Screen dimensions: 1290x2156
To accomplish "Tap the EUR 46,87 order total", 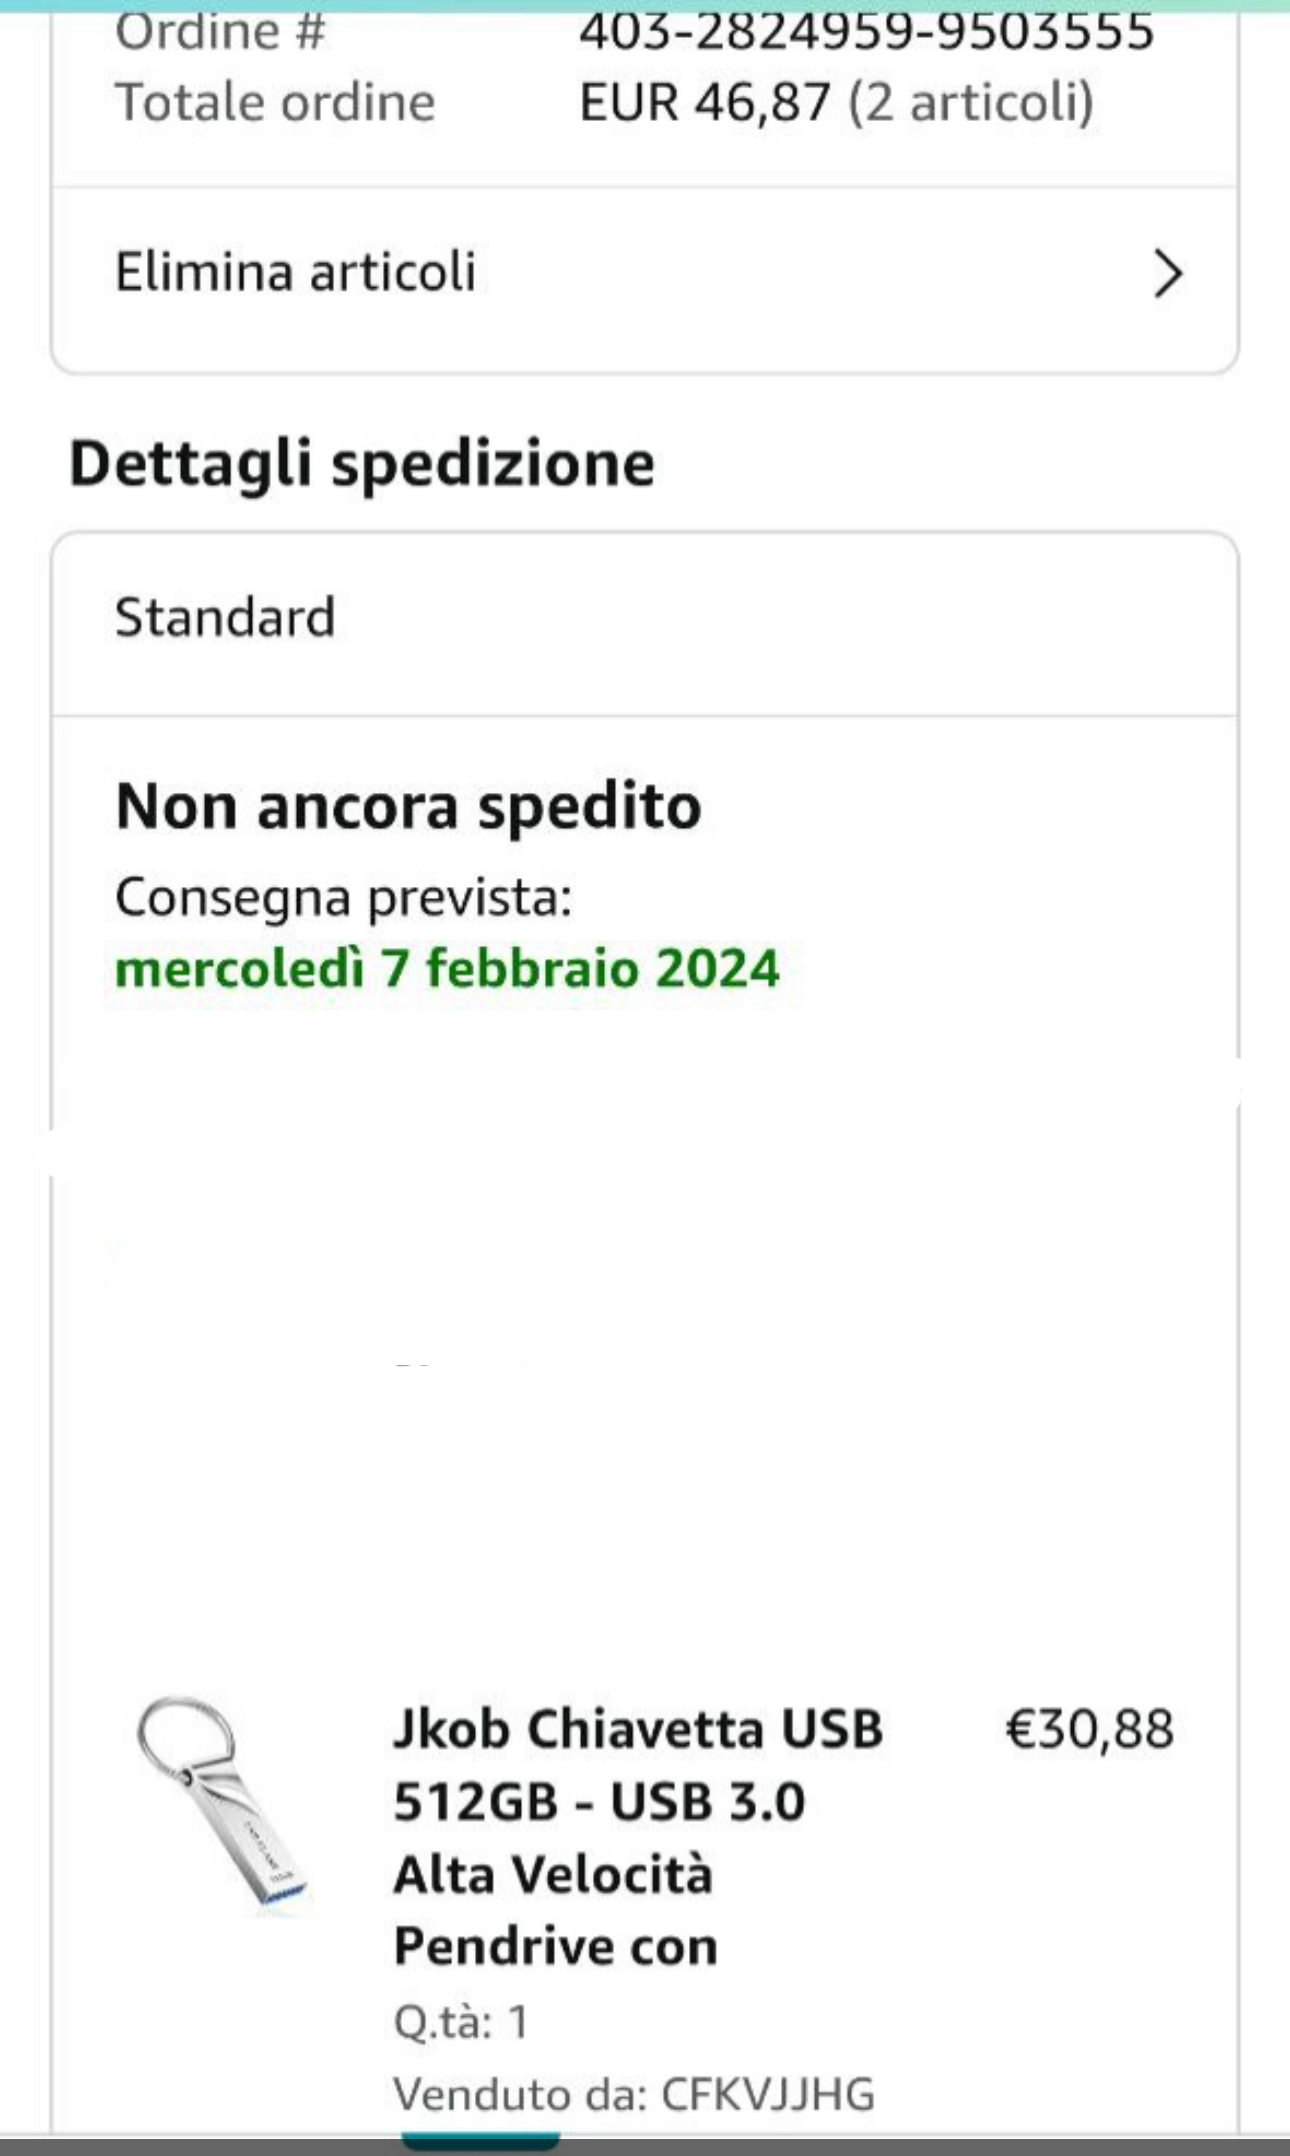I will 705,102.
